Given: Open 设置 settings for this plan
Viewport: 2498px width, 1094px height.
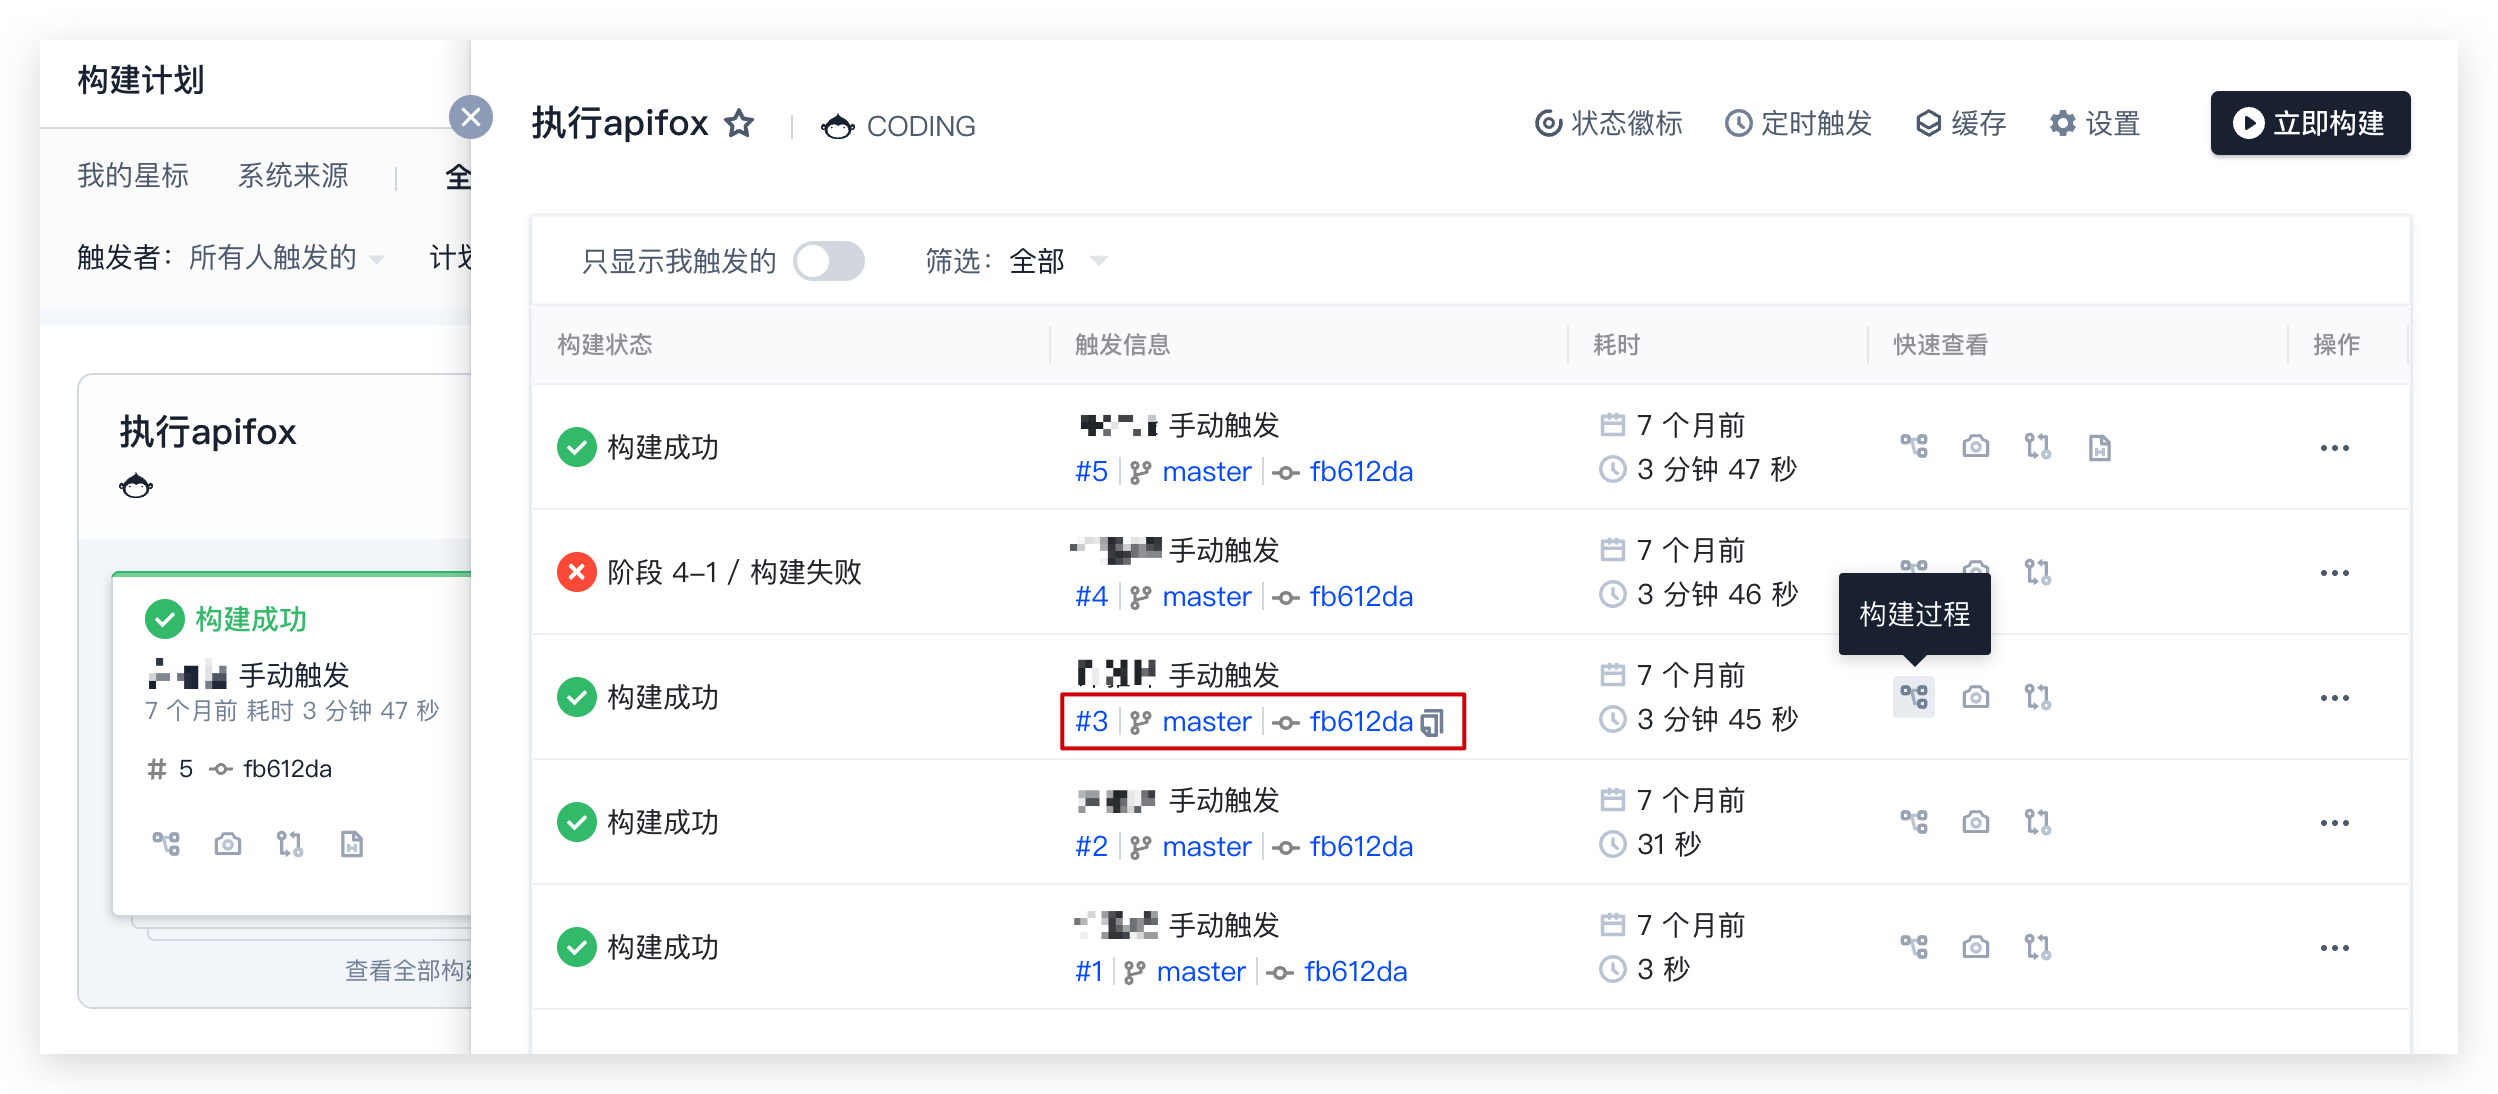Looking at the screenshot, I should tap(2094, 124).
